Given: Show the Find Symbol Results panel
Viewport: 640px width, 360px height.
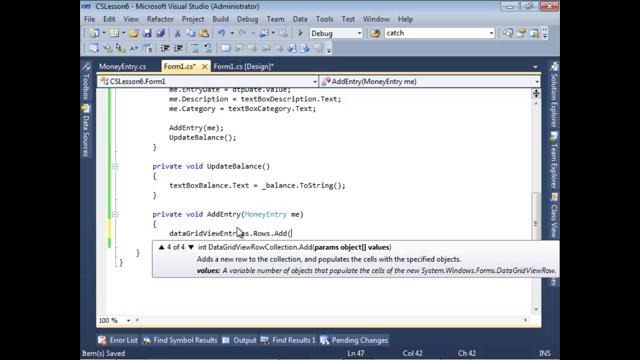Looking at the screenshot, I should point(180,340).
